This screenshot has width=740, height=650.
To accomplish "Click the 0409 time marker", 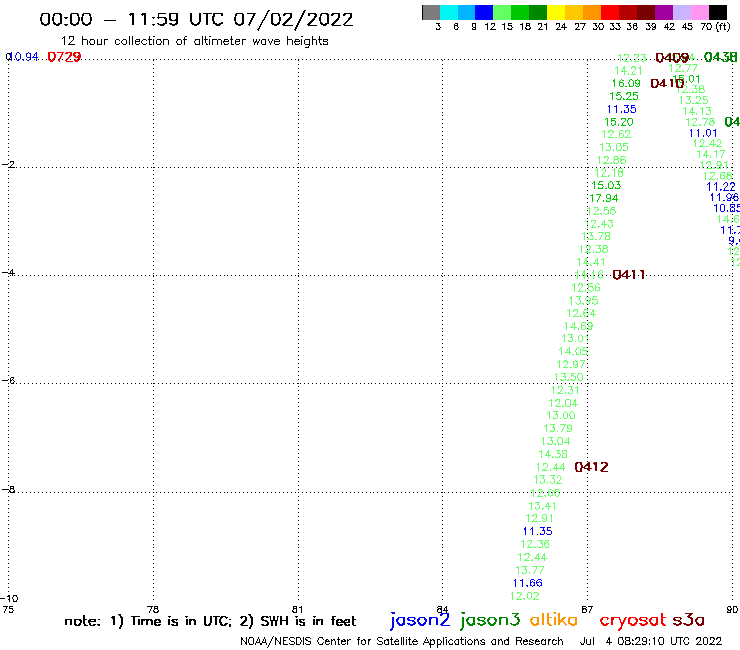I will tap(672, 58).
